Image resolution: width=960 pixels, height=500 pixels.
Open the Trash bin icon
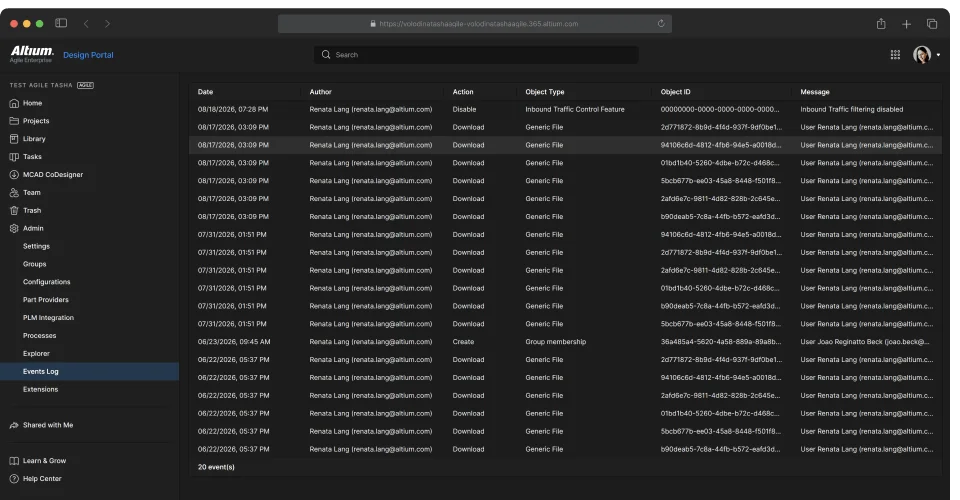coord(14,211)
